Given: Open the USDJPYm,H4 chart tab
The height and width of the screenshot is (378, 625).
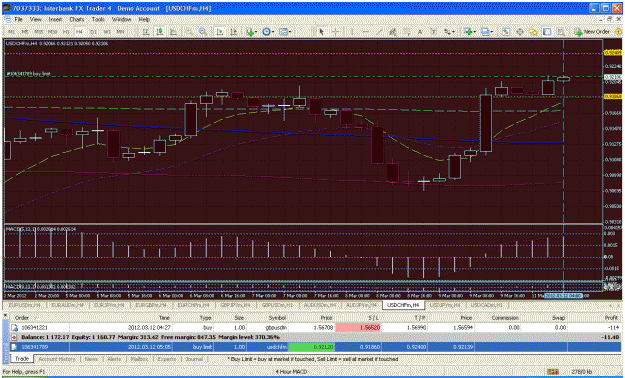Looking at the screenshot, I should (445, 305).
